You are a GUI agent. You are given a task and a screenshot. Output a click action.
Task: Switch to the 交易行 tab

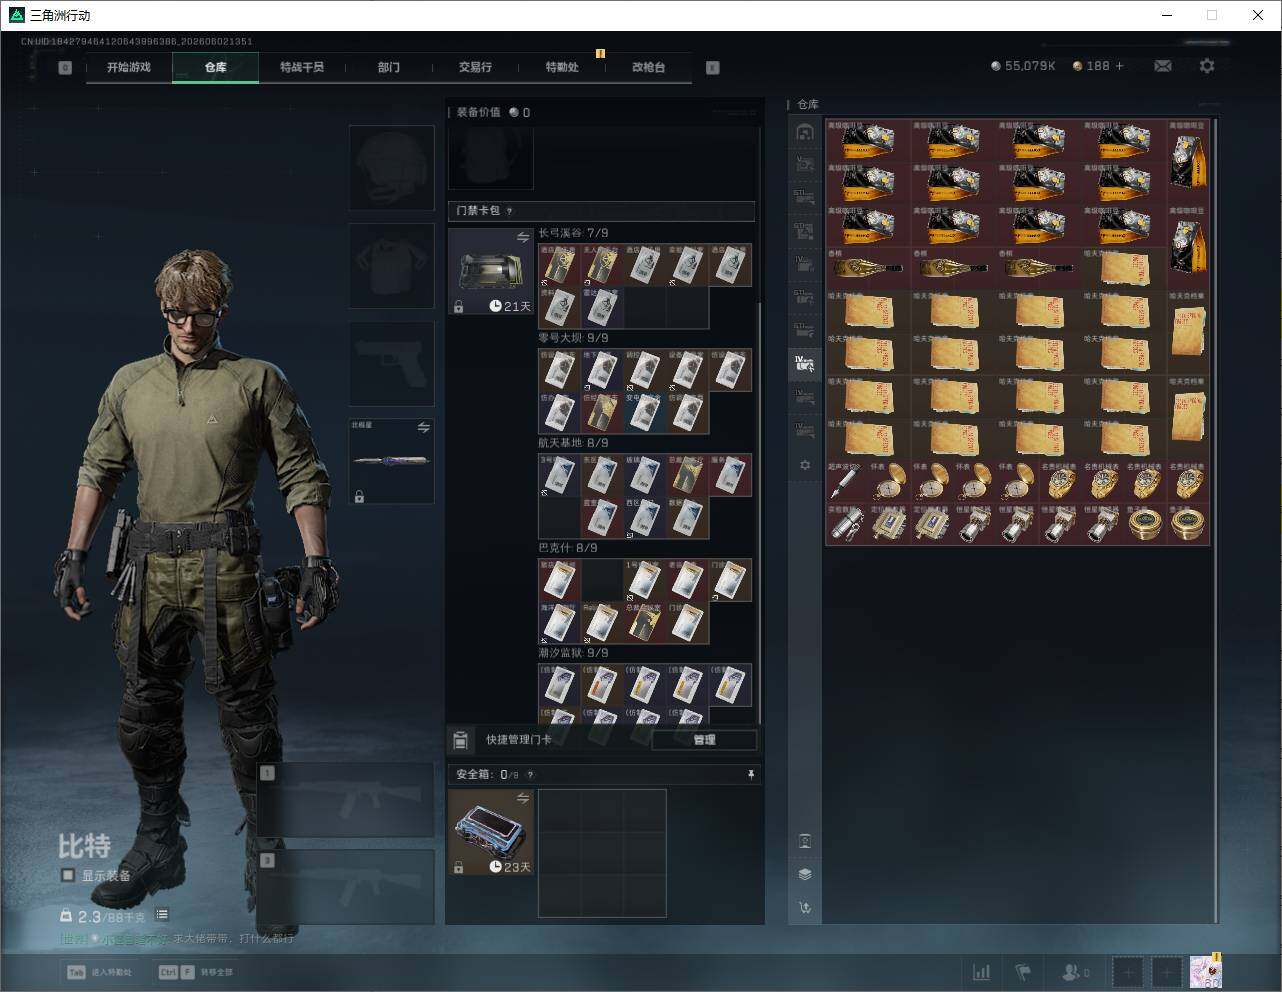(x=475, y=67)
